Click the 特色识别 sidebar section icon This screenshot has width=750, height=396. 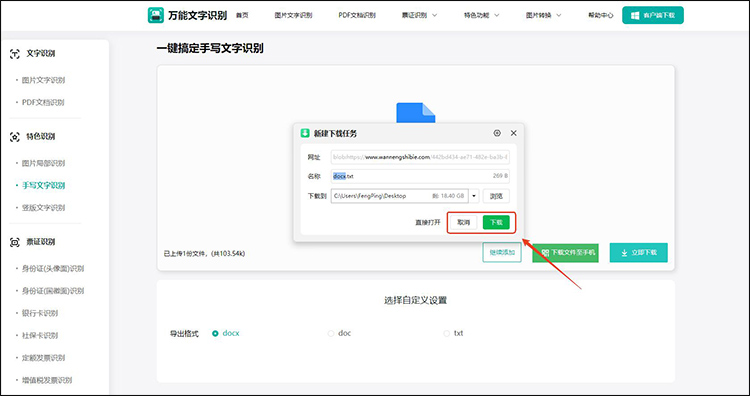(x=15, y=137)
